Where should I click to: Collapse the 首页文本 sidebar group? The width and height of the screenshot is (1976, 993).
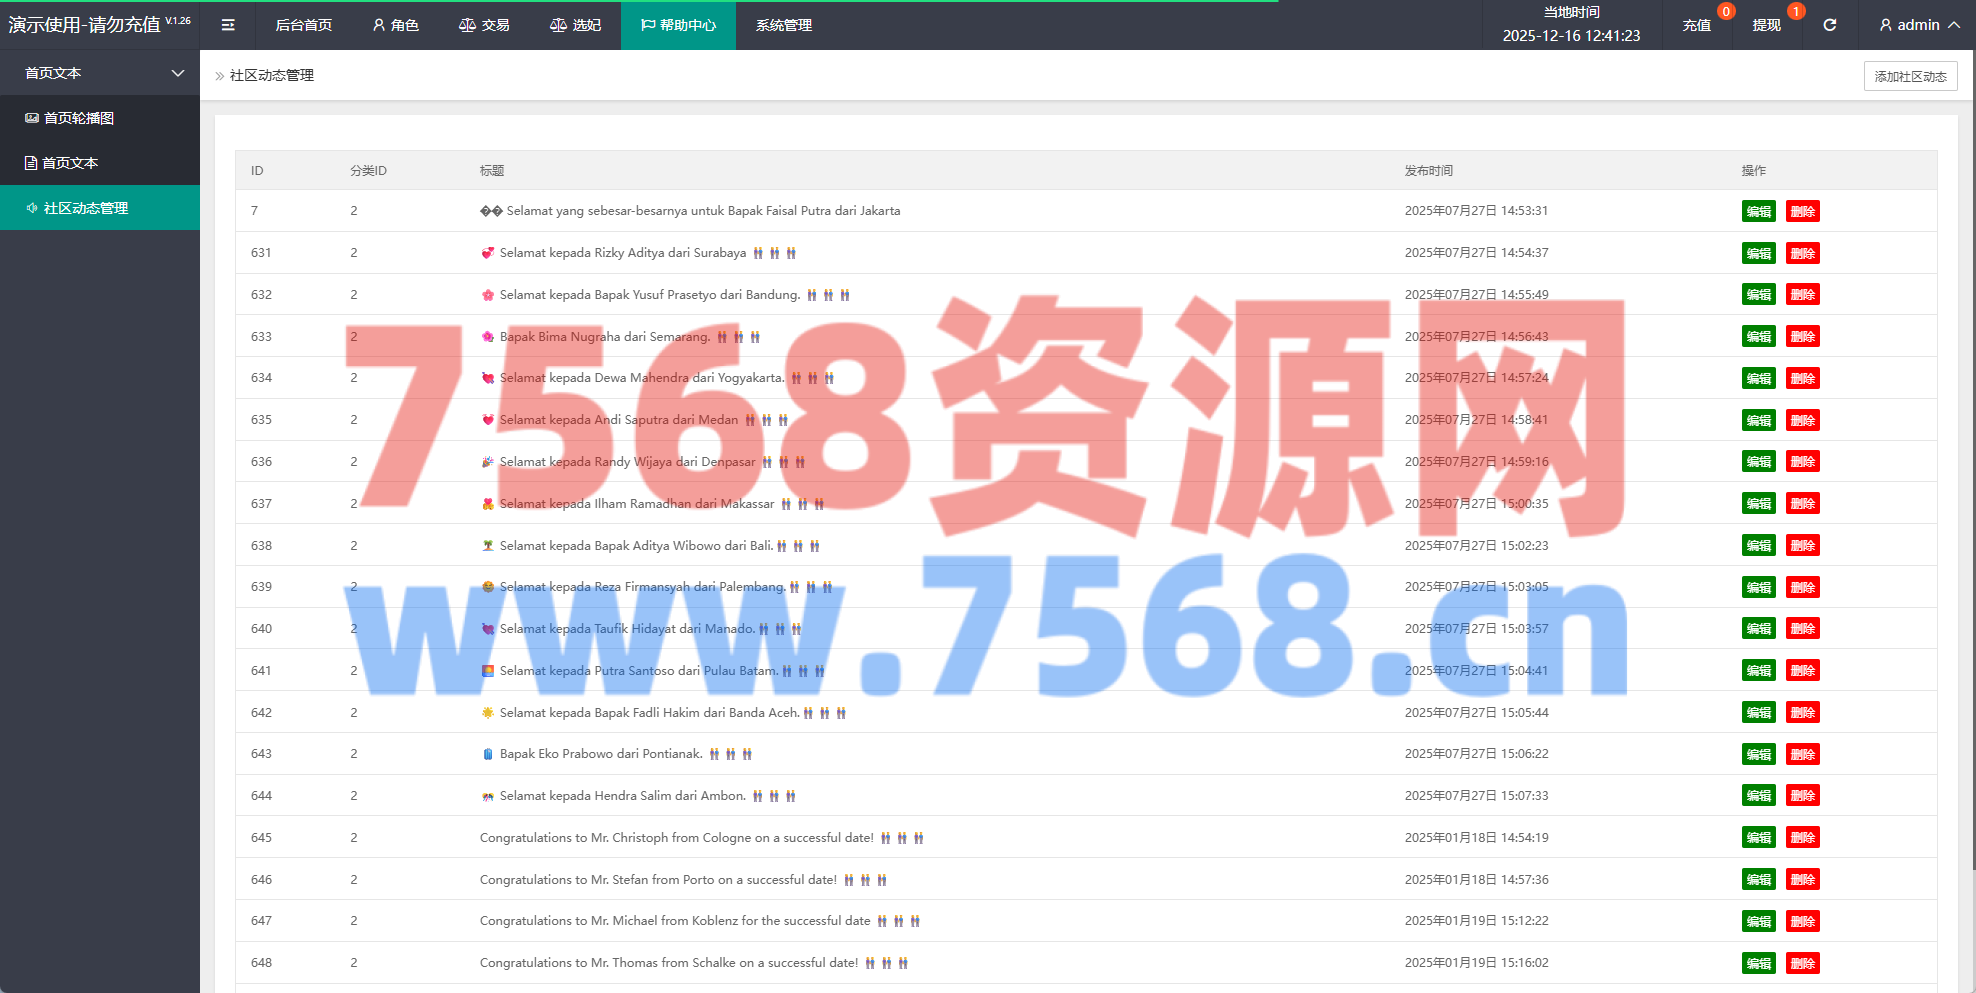(178, 73)
